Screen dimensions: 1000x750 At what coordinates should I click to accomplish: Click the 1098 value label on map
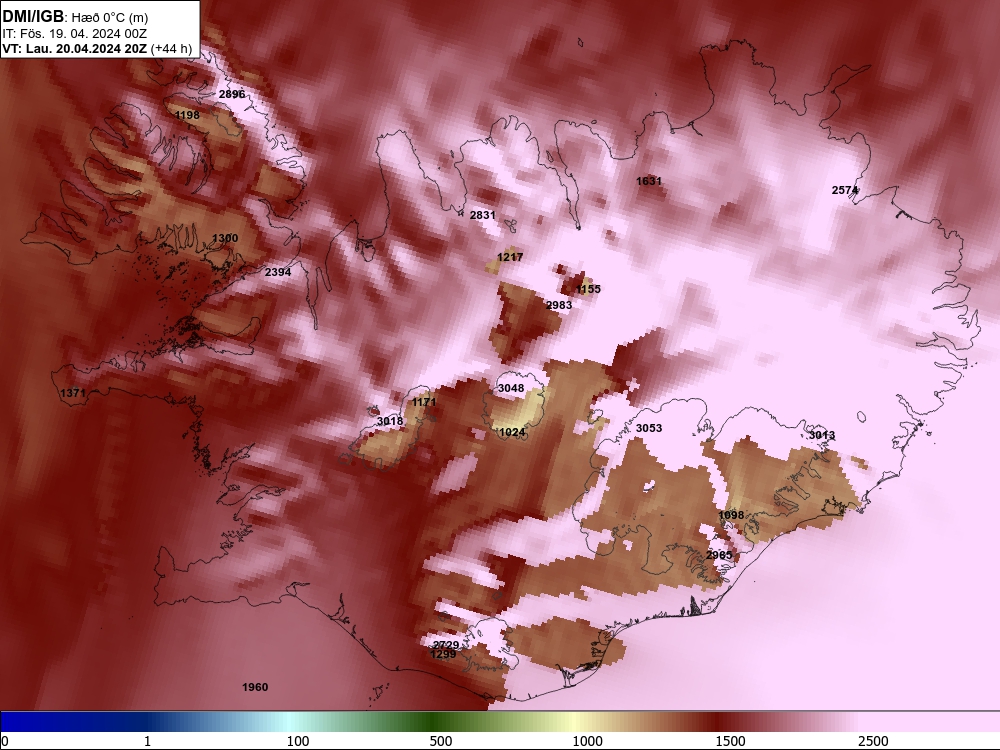click(x=732, y=515)
